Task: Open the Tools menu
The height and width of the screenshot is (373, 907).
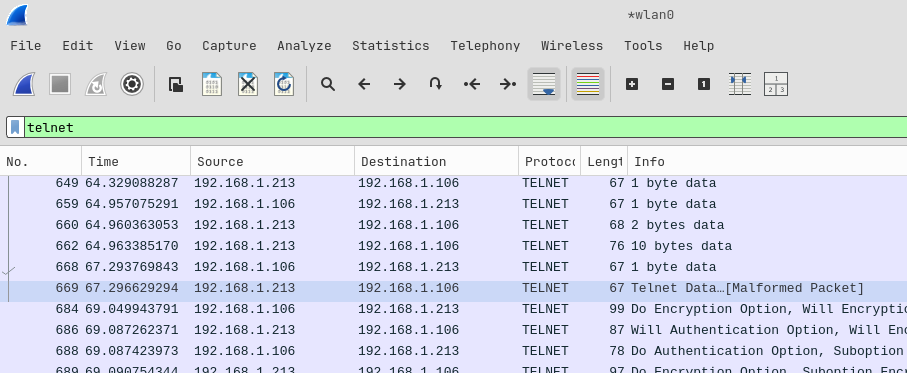Action: click(643, 46)
